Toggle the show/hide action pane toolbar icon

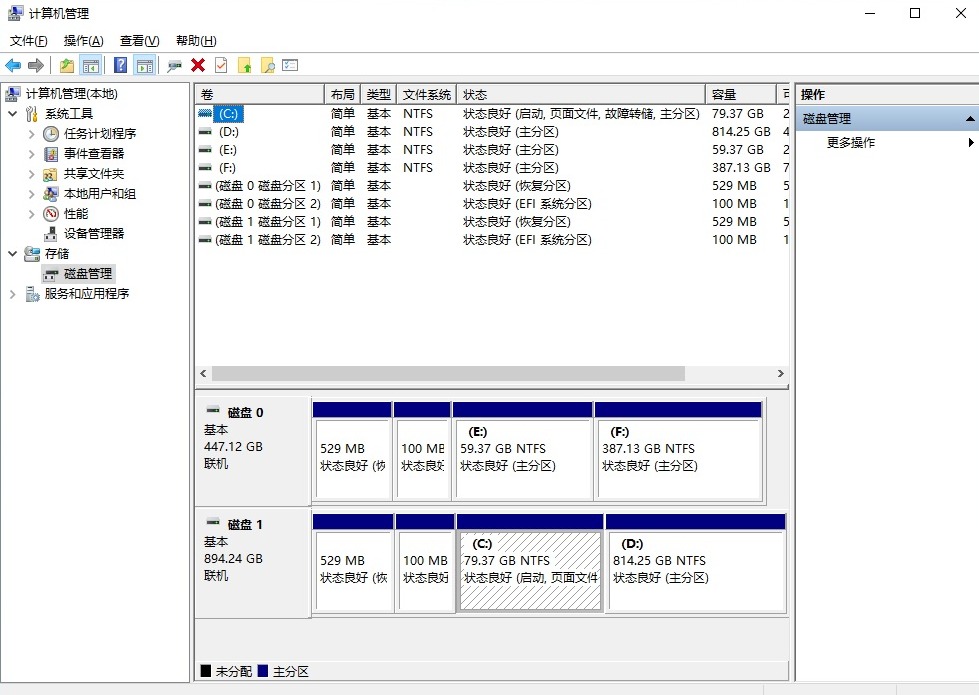[144, 65]
